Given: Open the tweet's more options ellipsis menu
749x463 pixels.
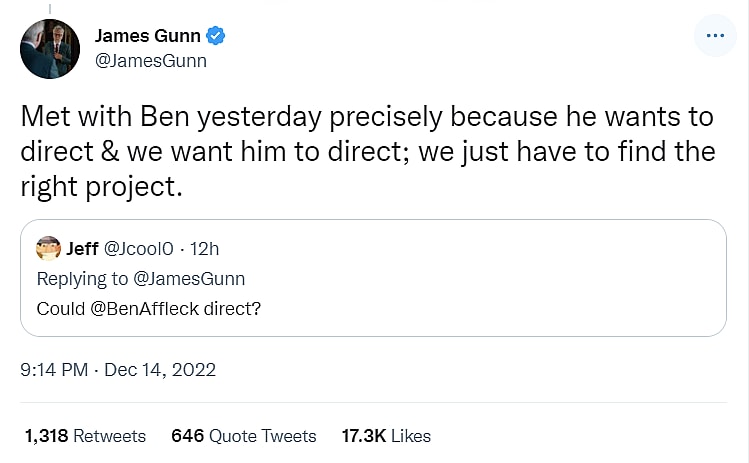Looking at the screenshot, I should 714,35.
